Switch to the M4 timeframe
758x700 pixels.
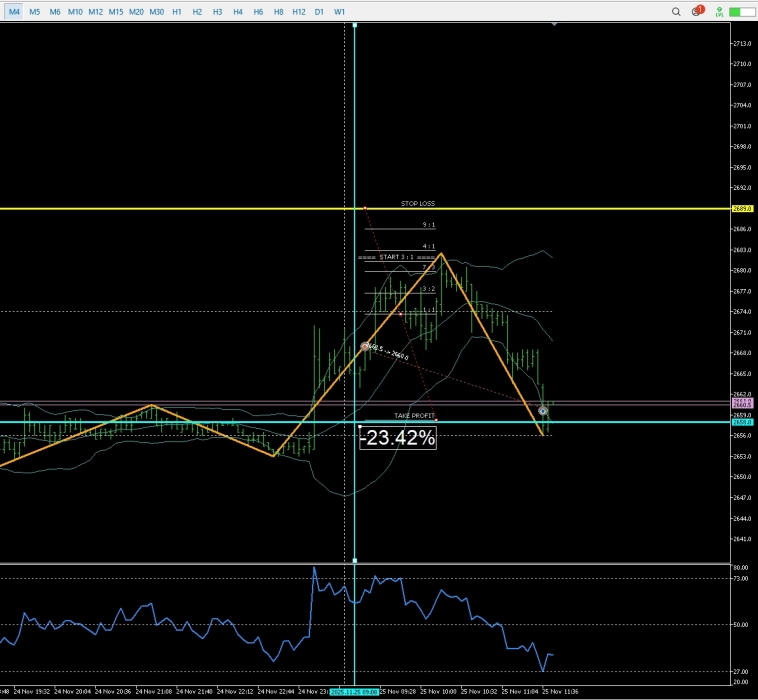14,11
